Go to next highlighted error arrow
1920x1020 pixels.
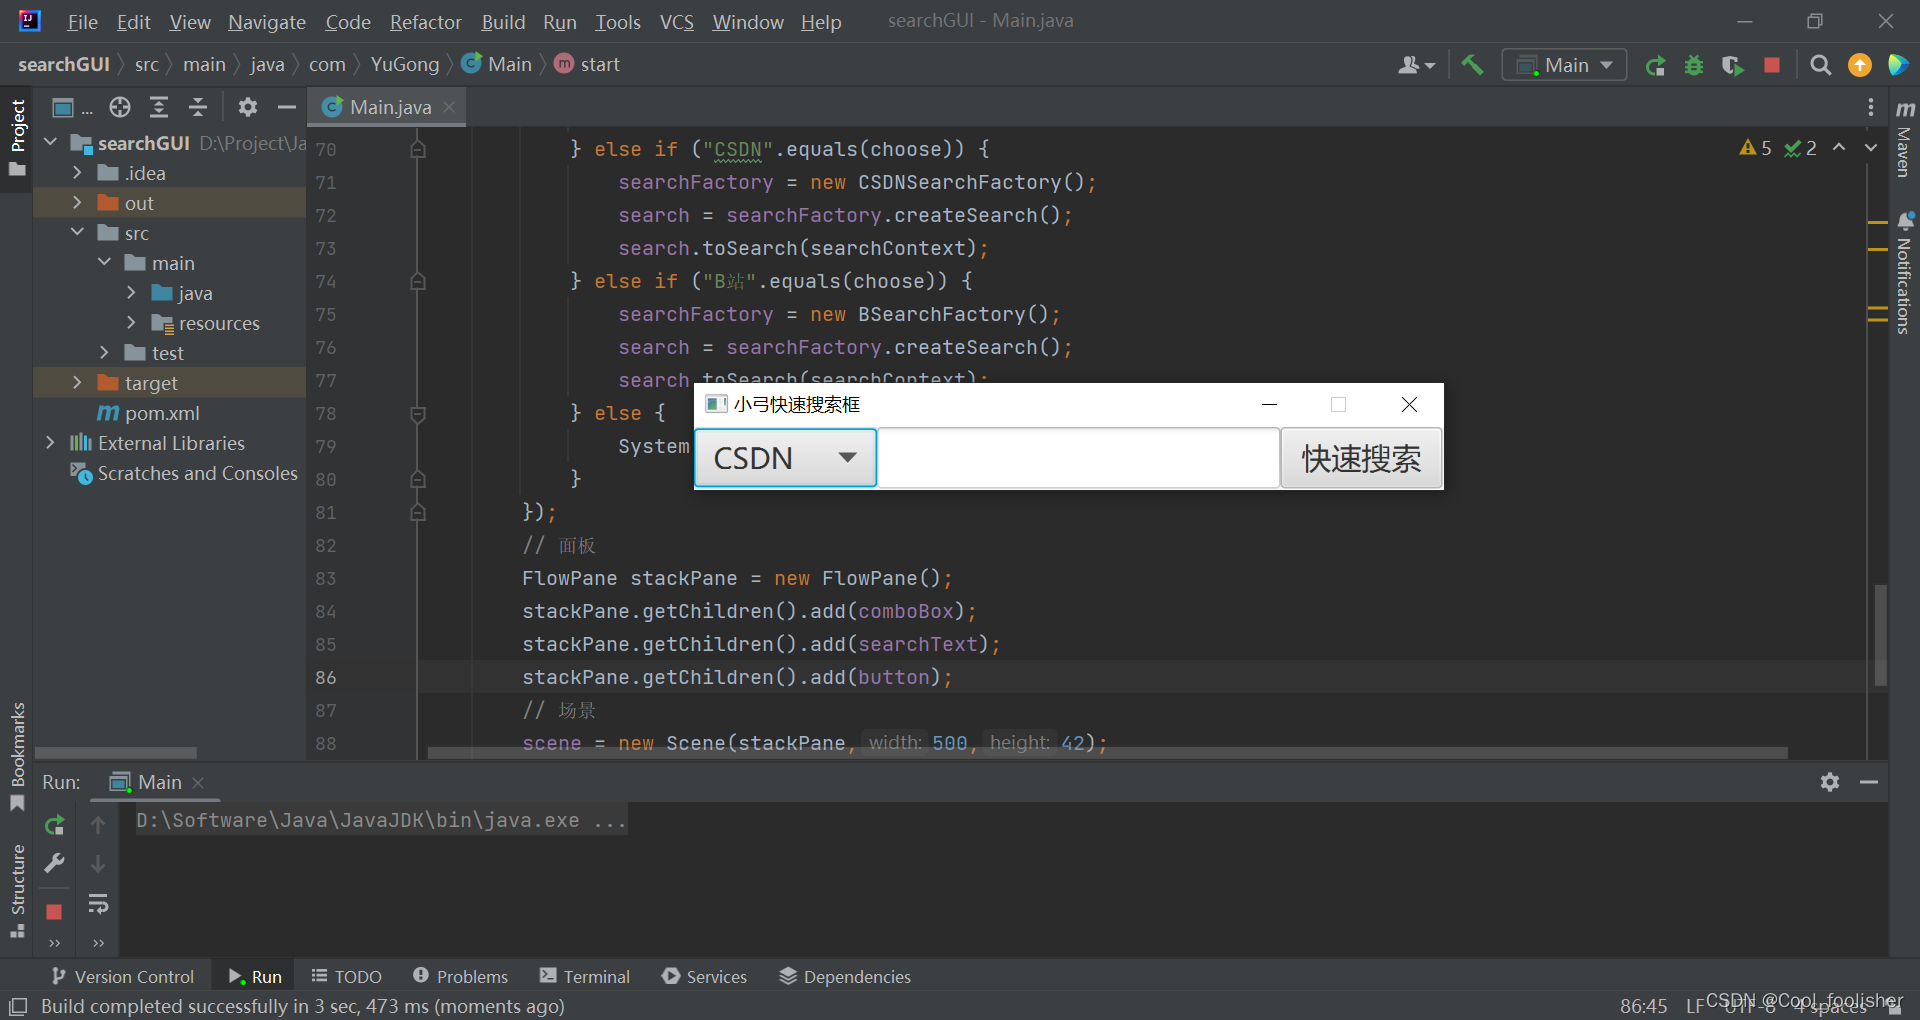(x=1871, y=148)
